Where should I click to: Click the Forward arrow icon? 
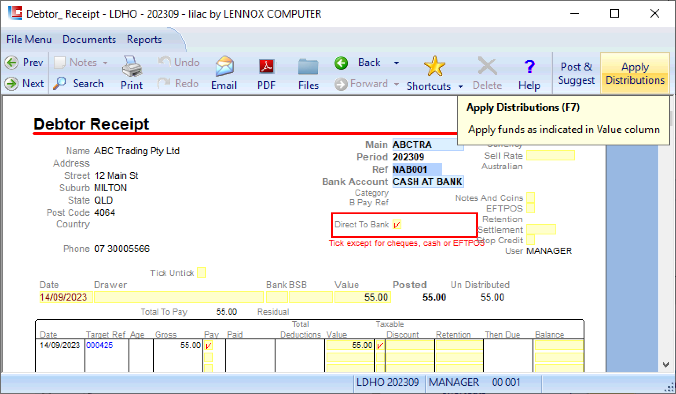pos(341,84)
